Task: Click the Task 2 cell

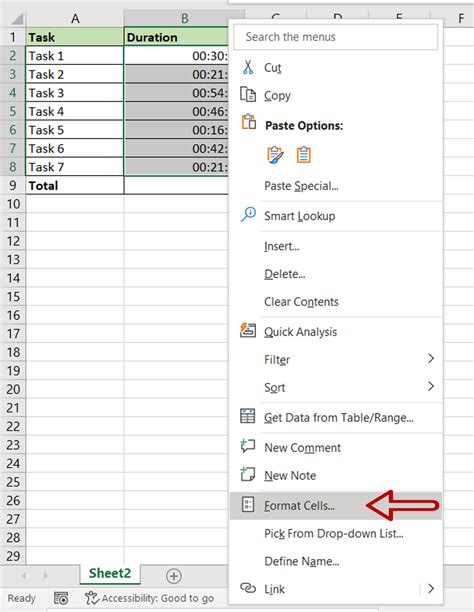Action: pos(75,74)
